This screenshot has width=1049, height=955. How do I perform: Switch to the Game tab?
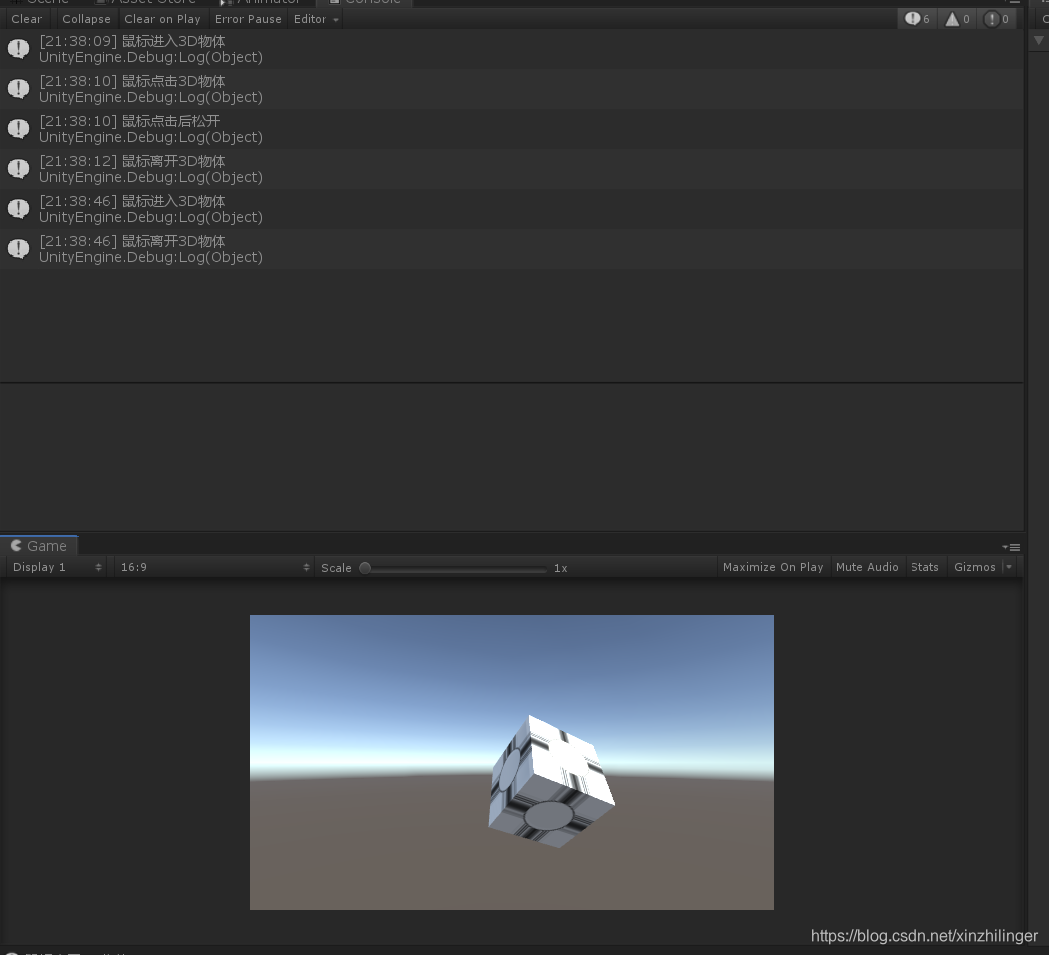[x=39, y=545]
